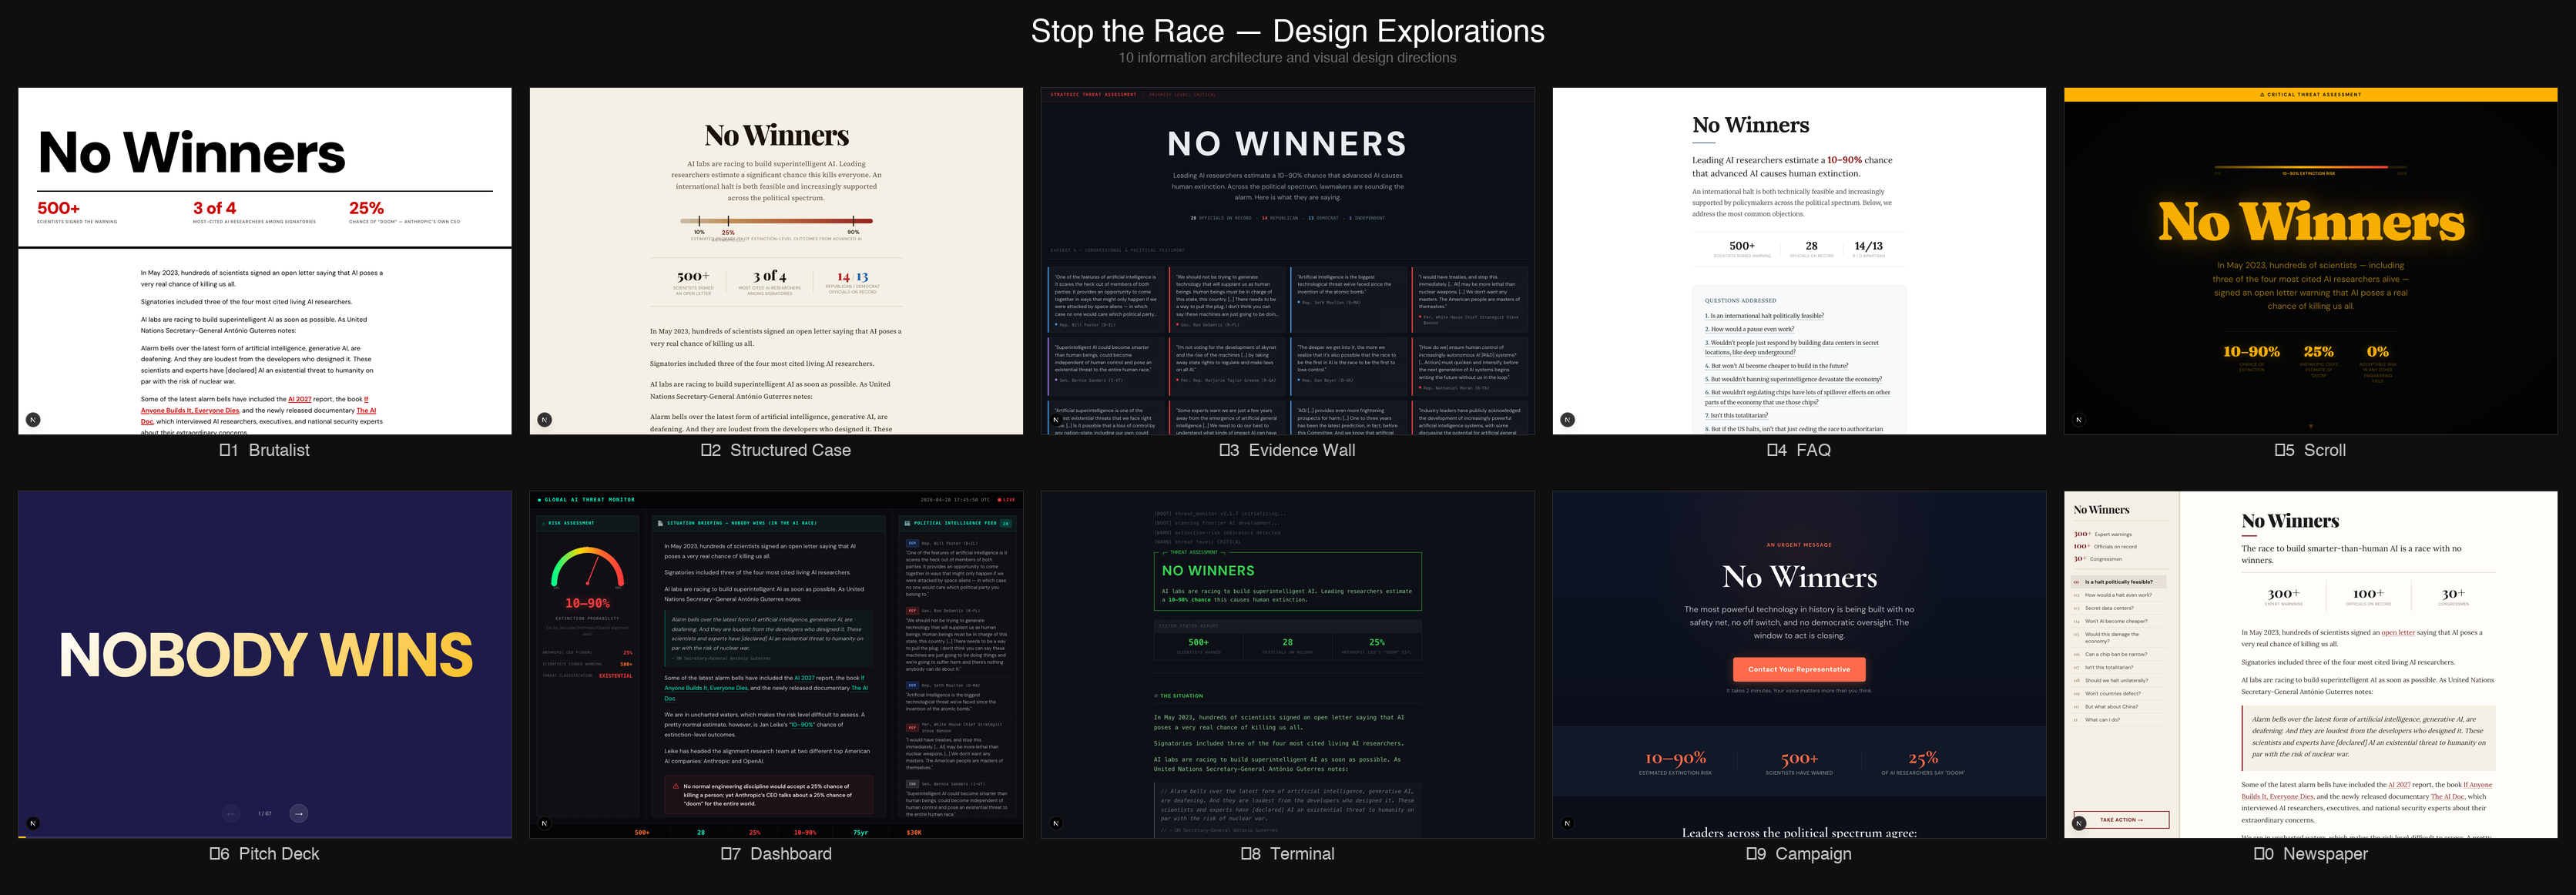2576x895 pixels.
Task: Click the Contact Your Representative button
Action: pos(1799,669)
